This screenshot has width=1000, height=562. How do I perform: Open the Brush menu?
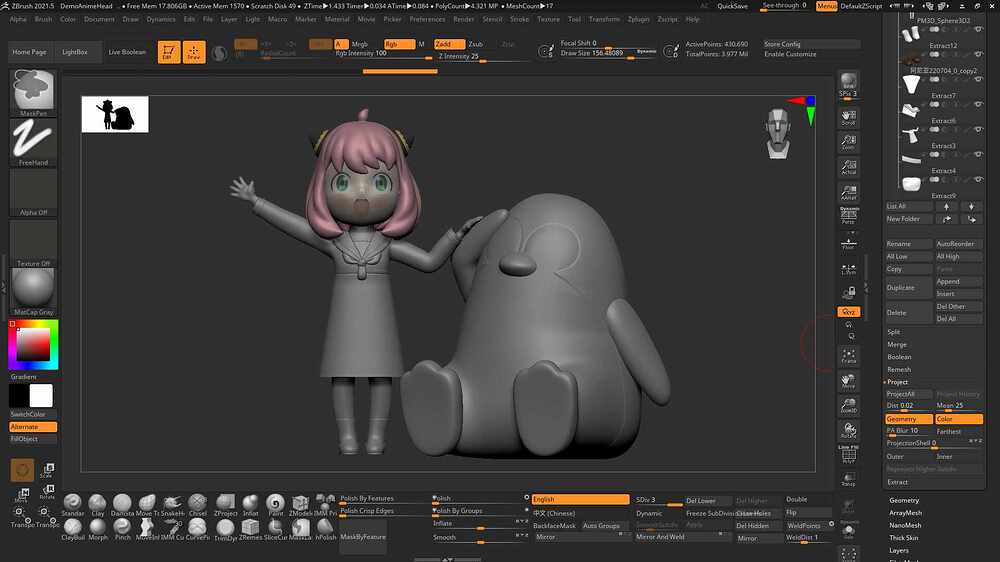point(43,19)
